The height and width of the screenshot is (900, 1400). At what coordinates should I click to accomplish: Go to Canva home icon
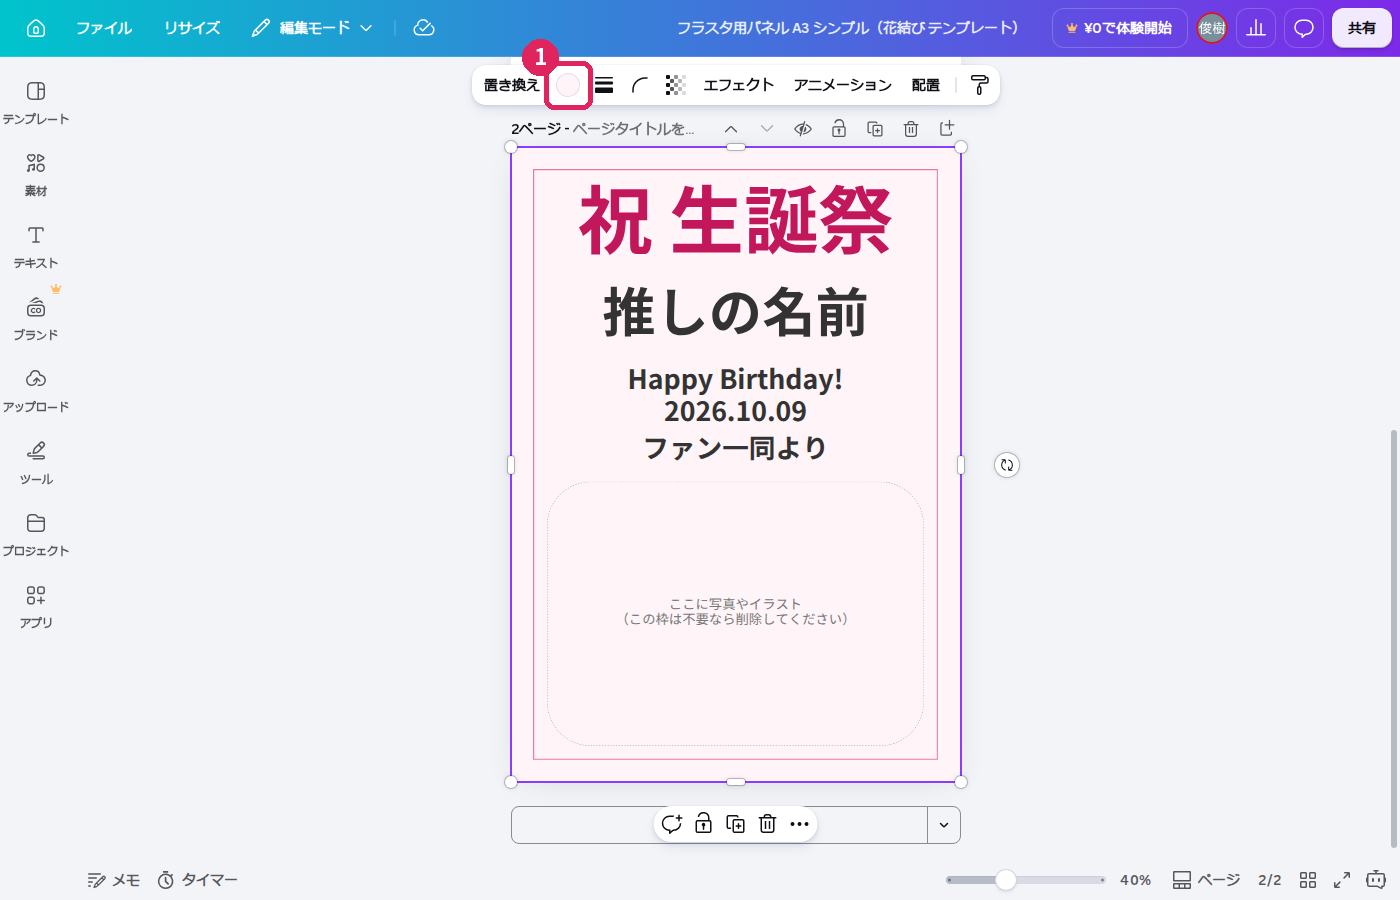point(36,28)
